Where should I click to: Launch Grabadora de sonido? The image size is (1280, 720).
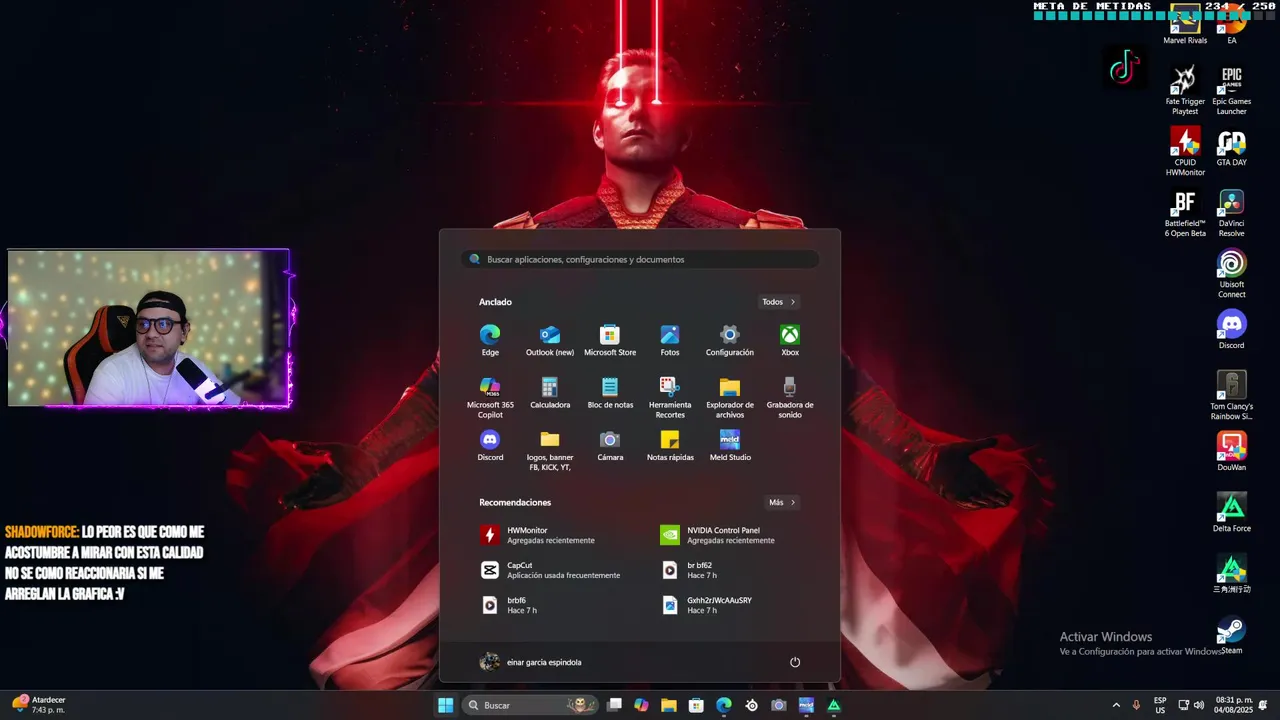[x=790, y=397]
